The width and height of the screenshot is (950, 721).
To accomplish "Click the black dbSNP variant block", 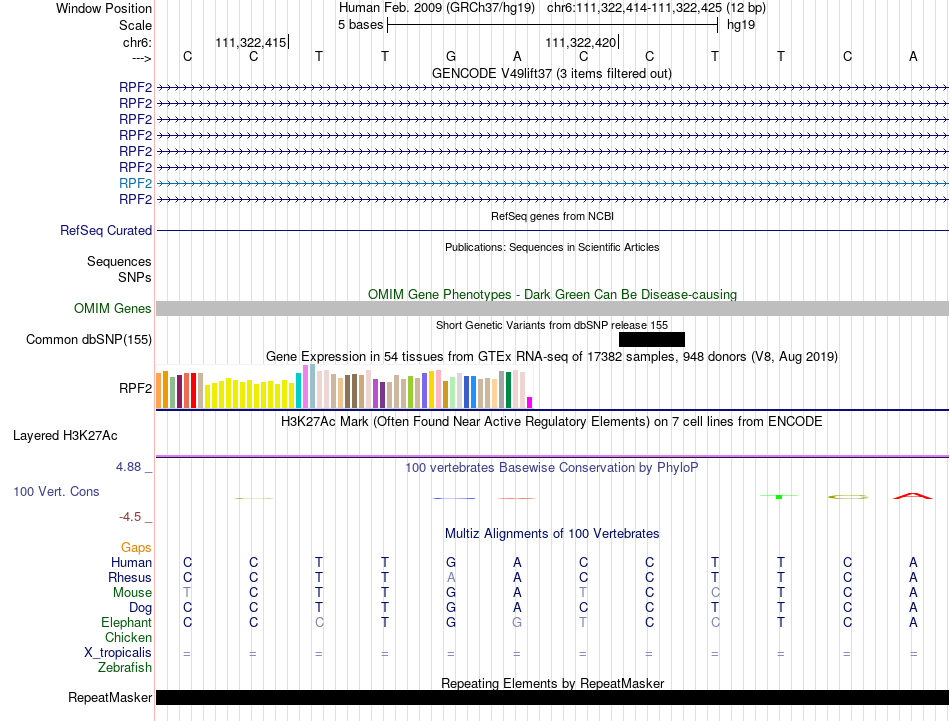I will click(x=652, y=339).
